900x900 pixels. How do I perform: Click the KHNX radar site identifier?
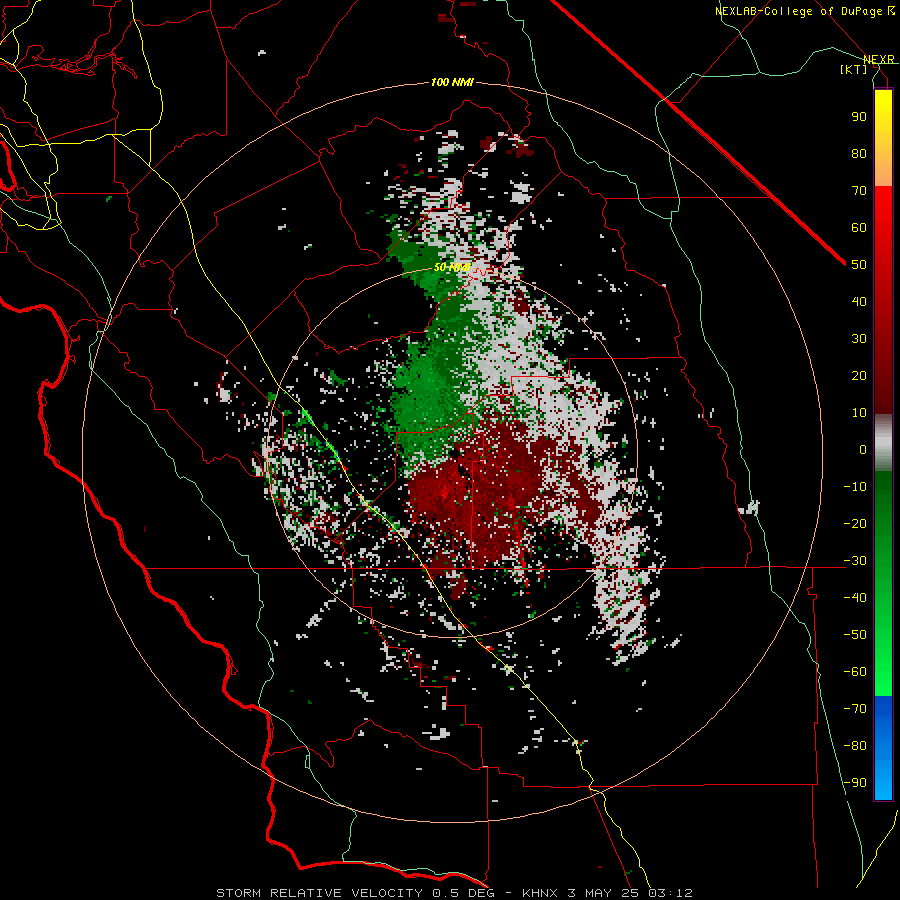(x=540, y=893)
